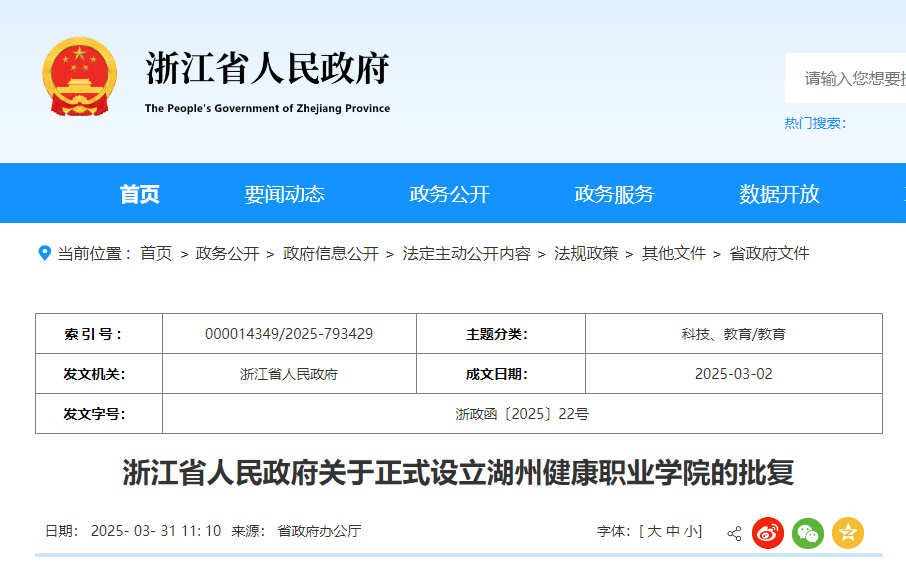Click index number 000014349/2025-793429

289,334
